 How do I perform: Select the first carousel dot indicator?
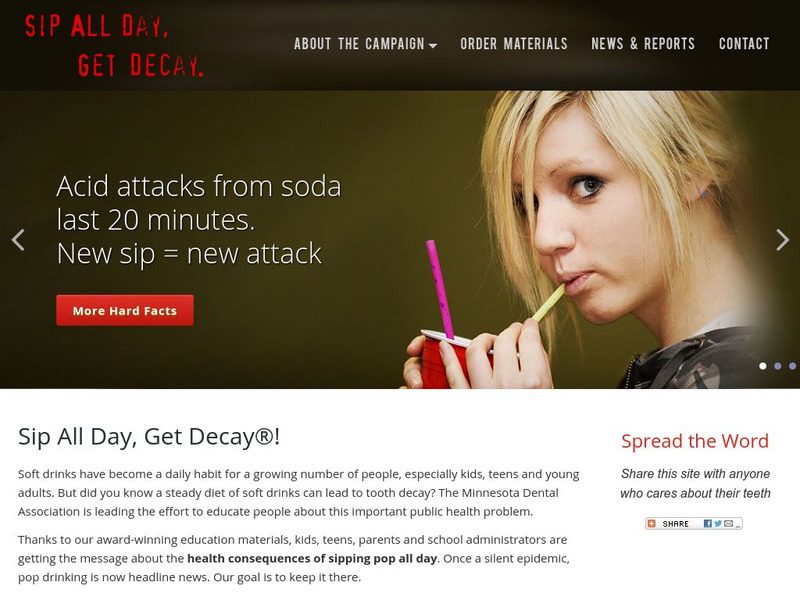(763, 366)
